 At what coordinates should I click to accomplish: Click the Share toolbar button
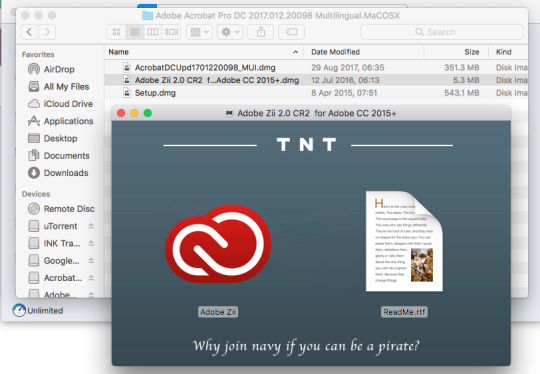[261, 32]
